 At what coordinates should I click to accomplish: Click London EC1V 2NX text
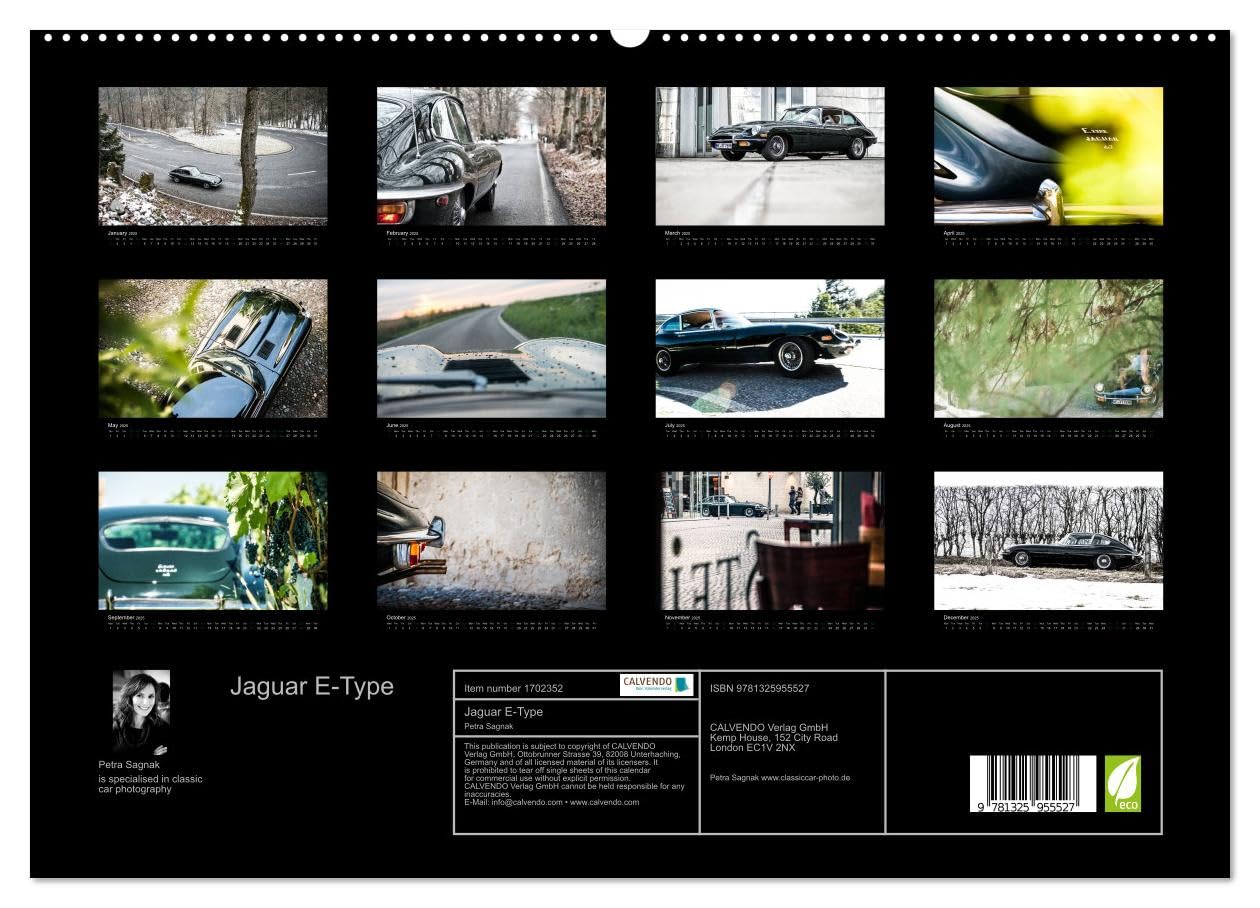(752, 747)
